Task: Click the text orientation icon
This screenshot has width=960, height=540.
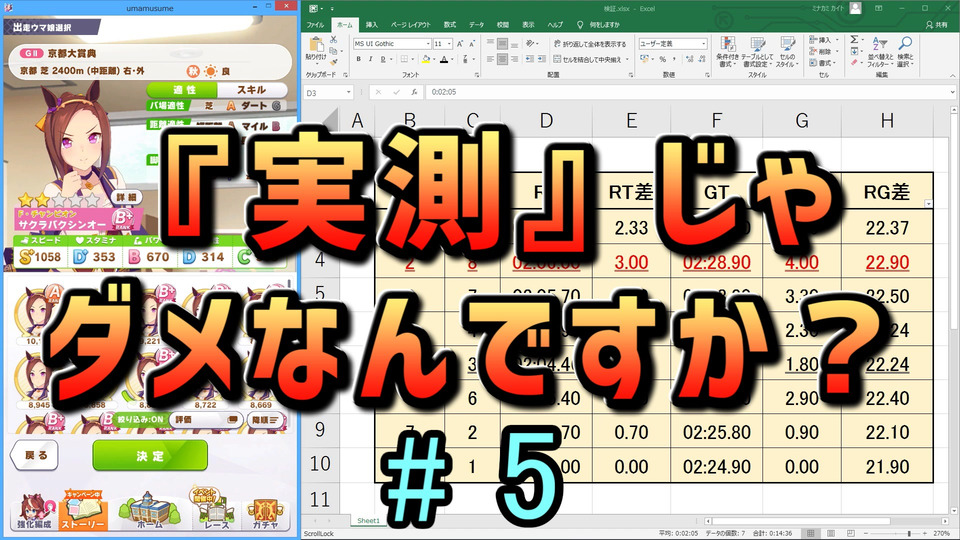Action: click(x=530, y=43)
